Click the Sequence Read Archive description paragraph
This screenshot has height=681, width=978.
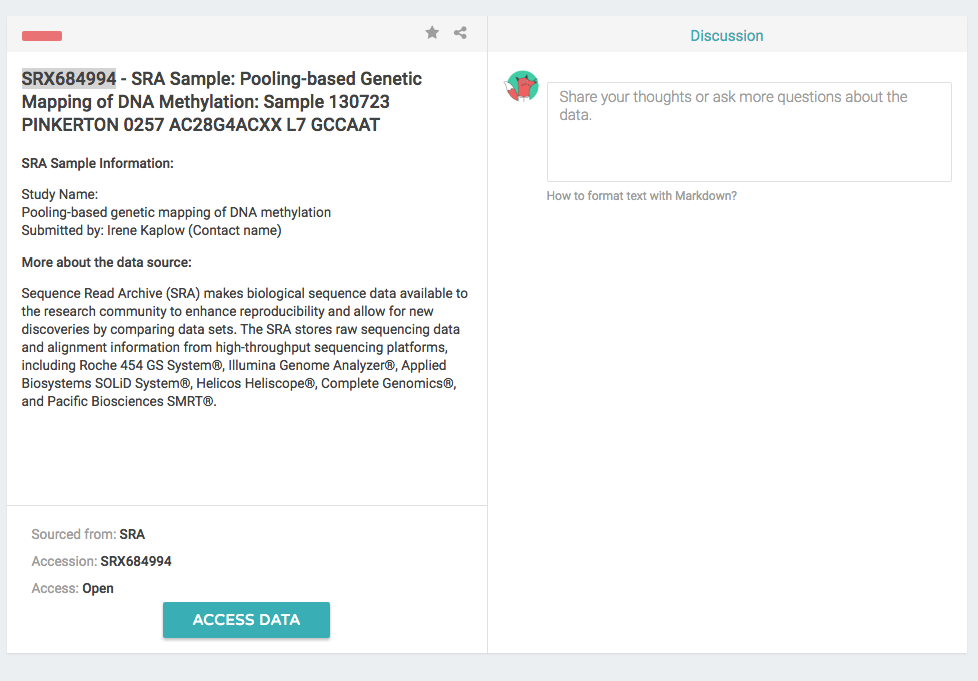(x=244, y=347)
